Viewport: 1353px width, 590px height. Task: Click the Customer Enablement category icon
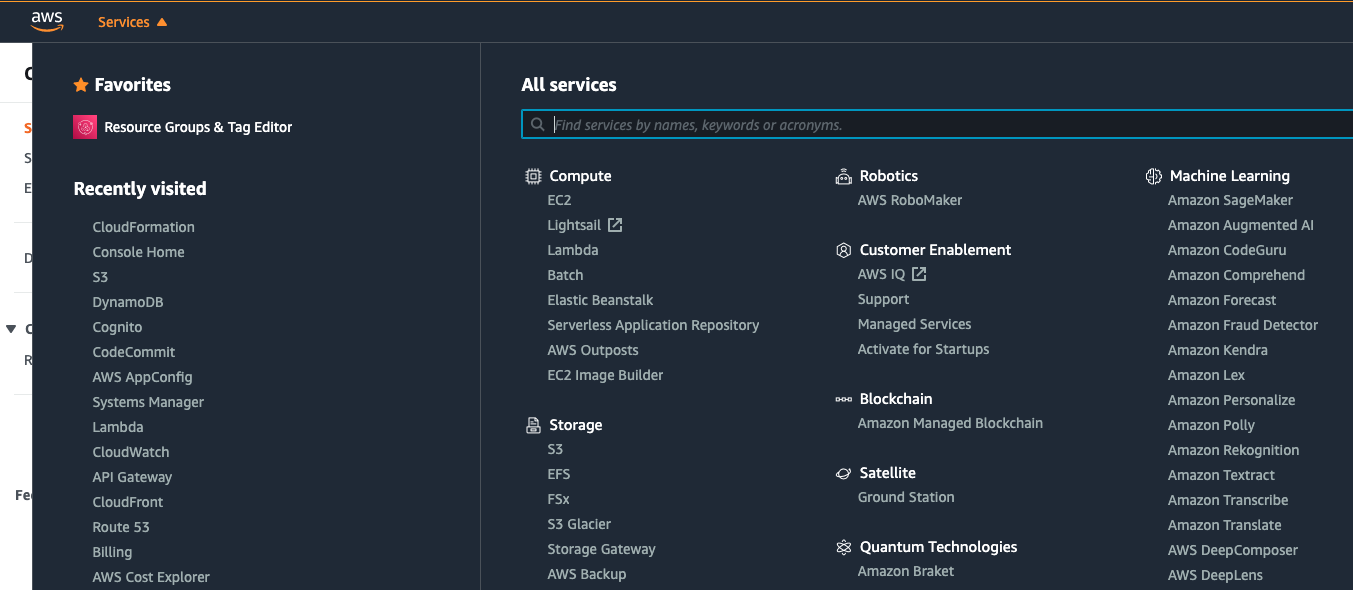(843, 250)
